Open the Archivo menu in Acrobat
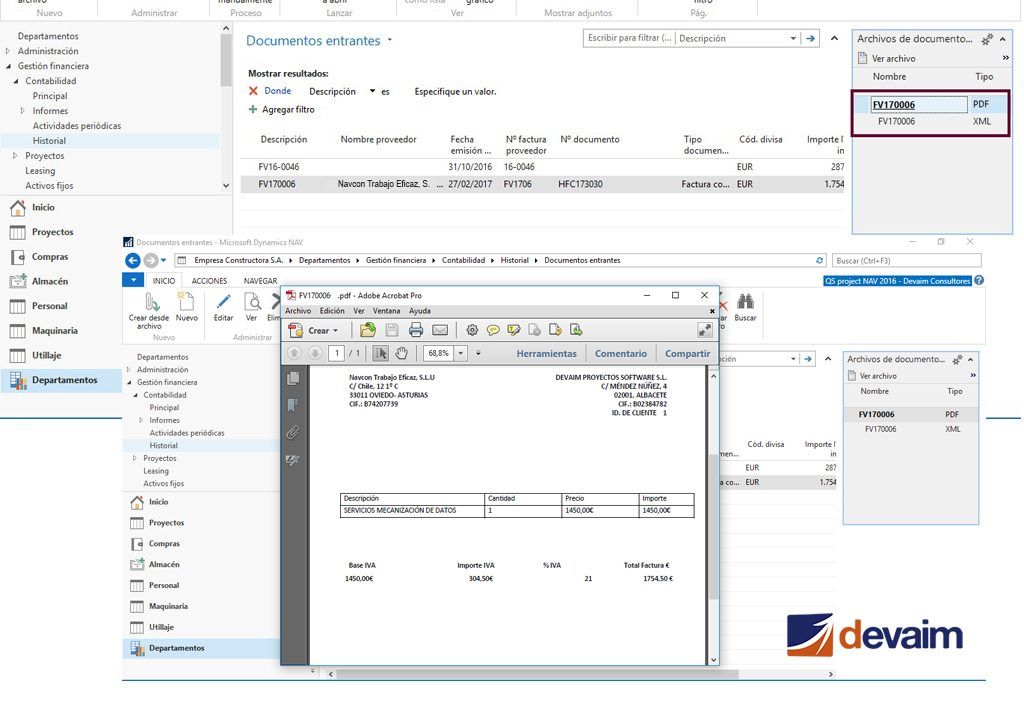This screenshot has width=1024, height=705. point(298,311)
